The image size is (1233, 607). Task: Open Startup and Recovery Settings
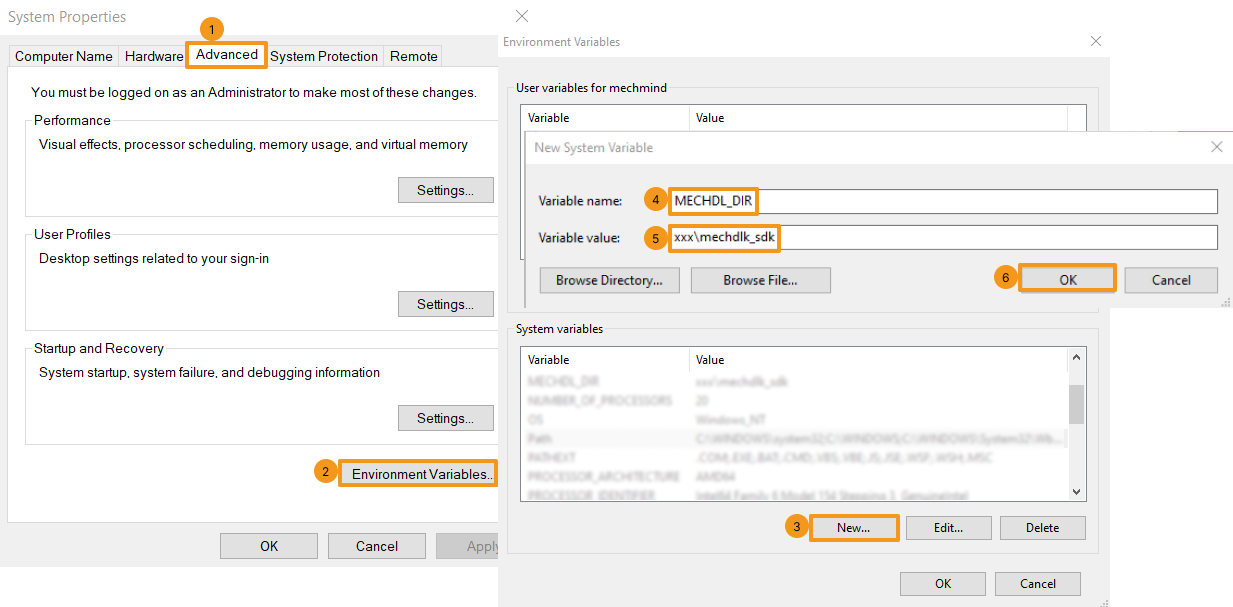(x=446, y=418)
